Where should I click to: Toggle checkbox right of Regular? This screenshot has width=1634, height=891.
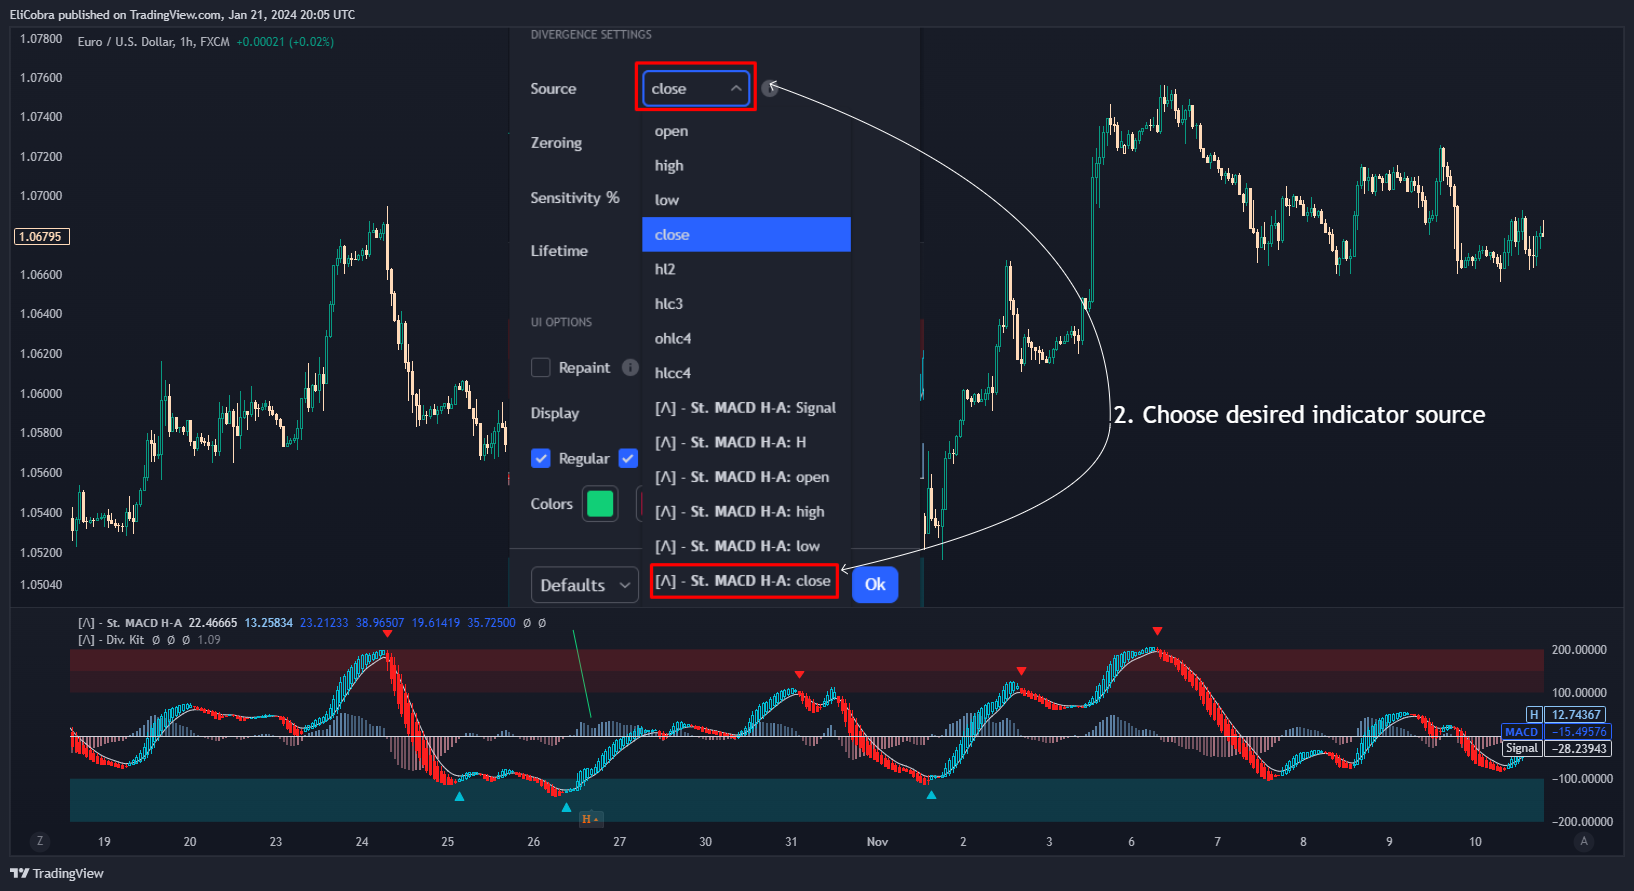[628, 458]
